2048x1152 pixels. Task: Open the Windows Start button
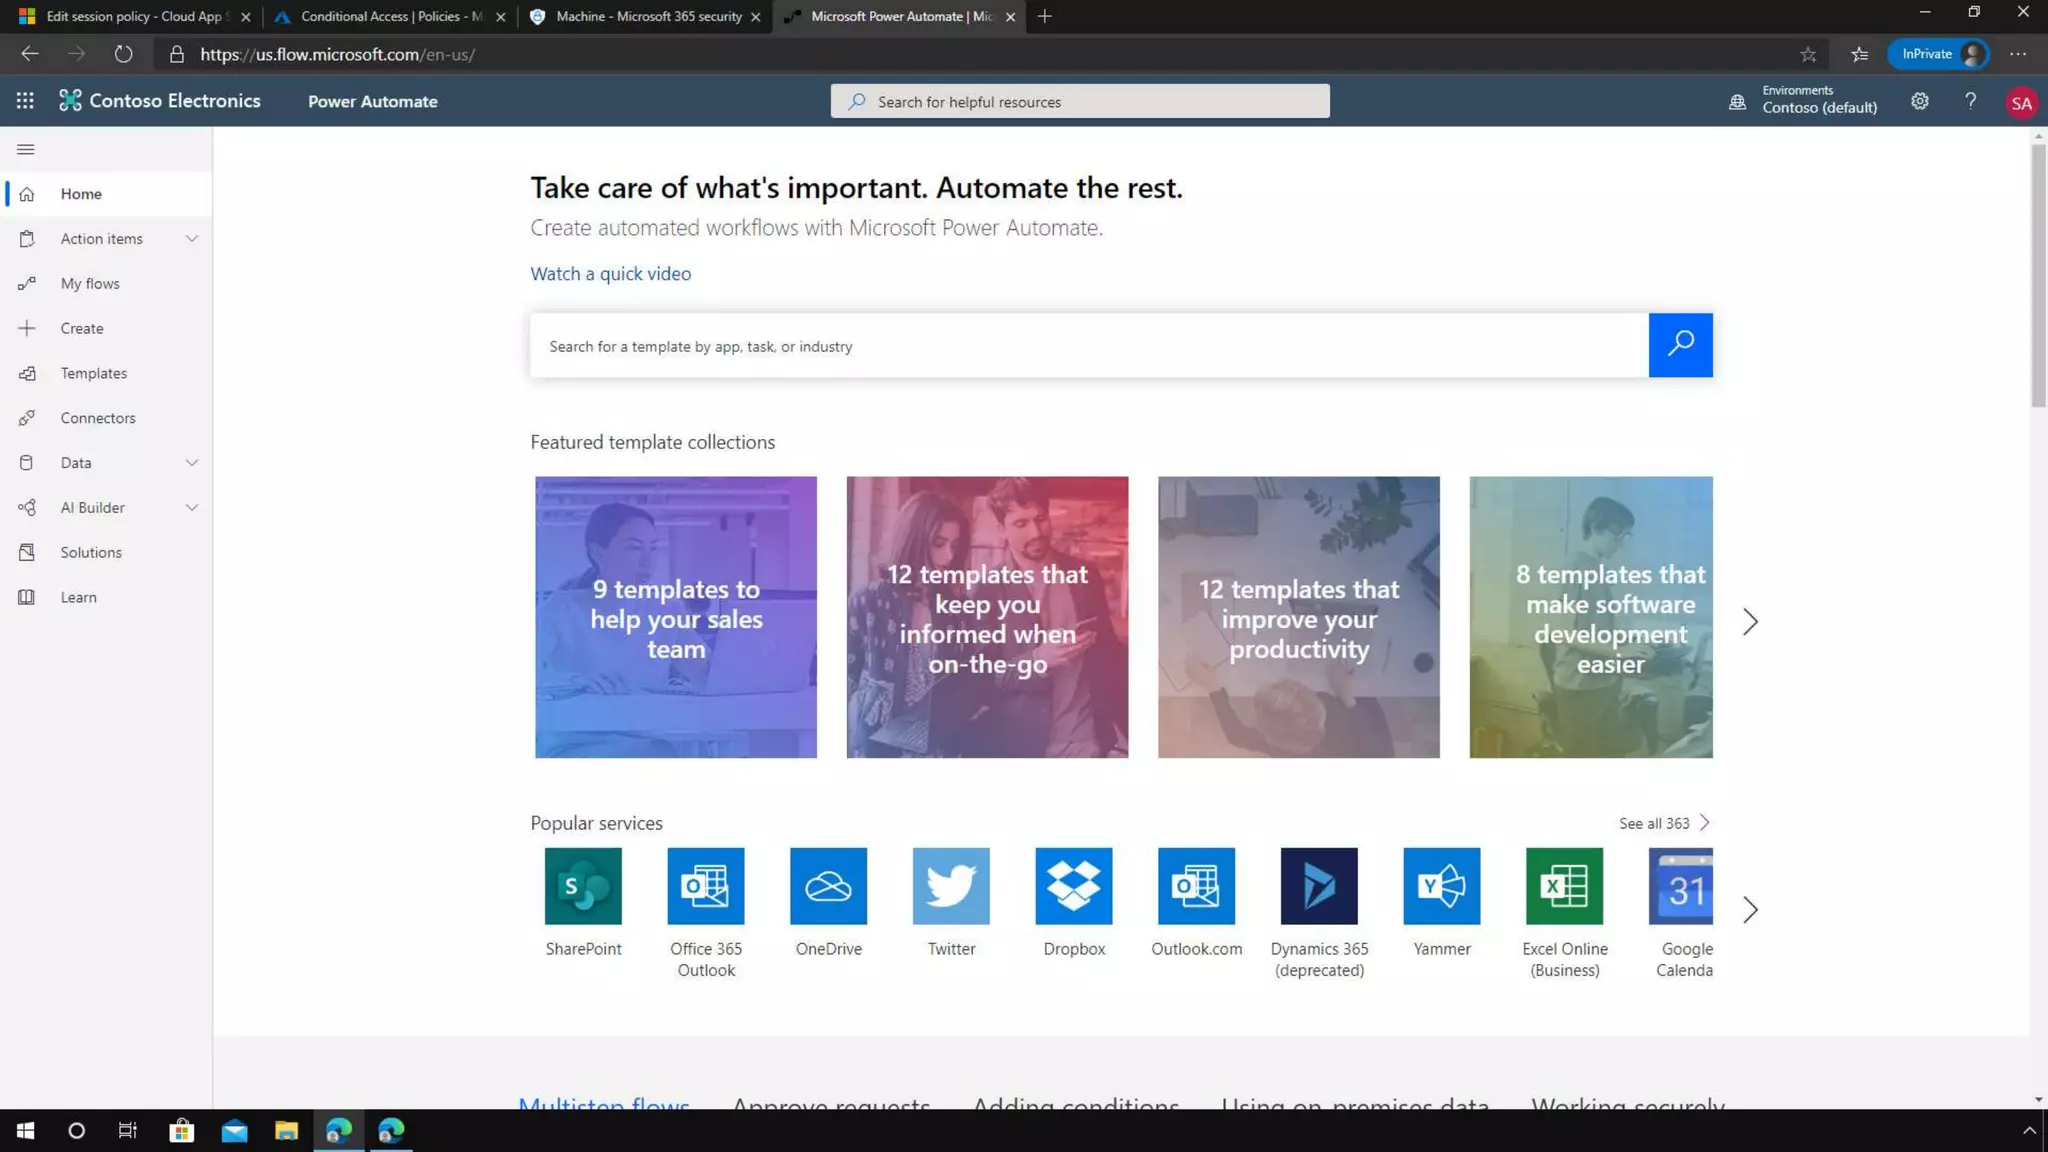(x=25, y=1130)
